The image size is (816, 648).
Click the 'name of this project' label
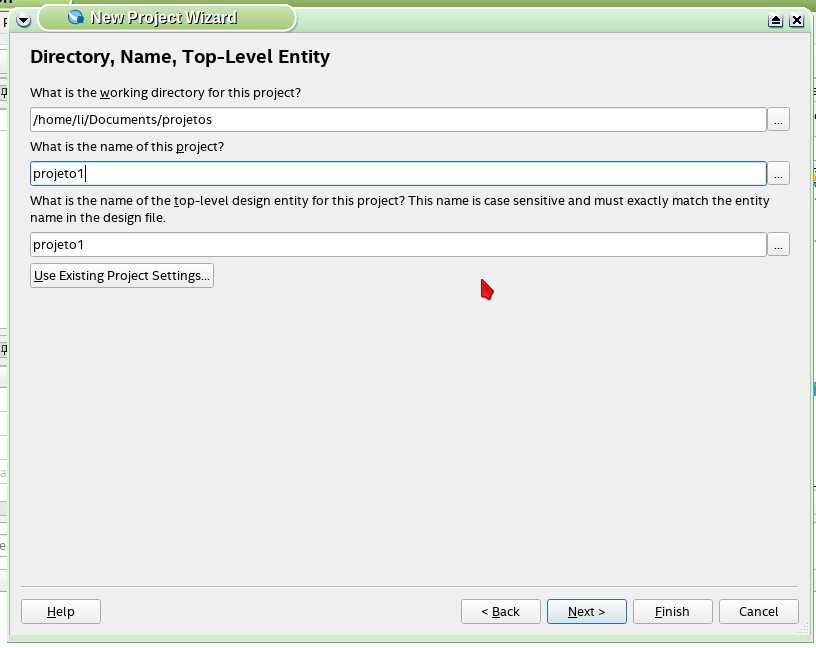pyautogui.click(x=127, y=147)
